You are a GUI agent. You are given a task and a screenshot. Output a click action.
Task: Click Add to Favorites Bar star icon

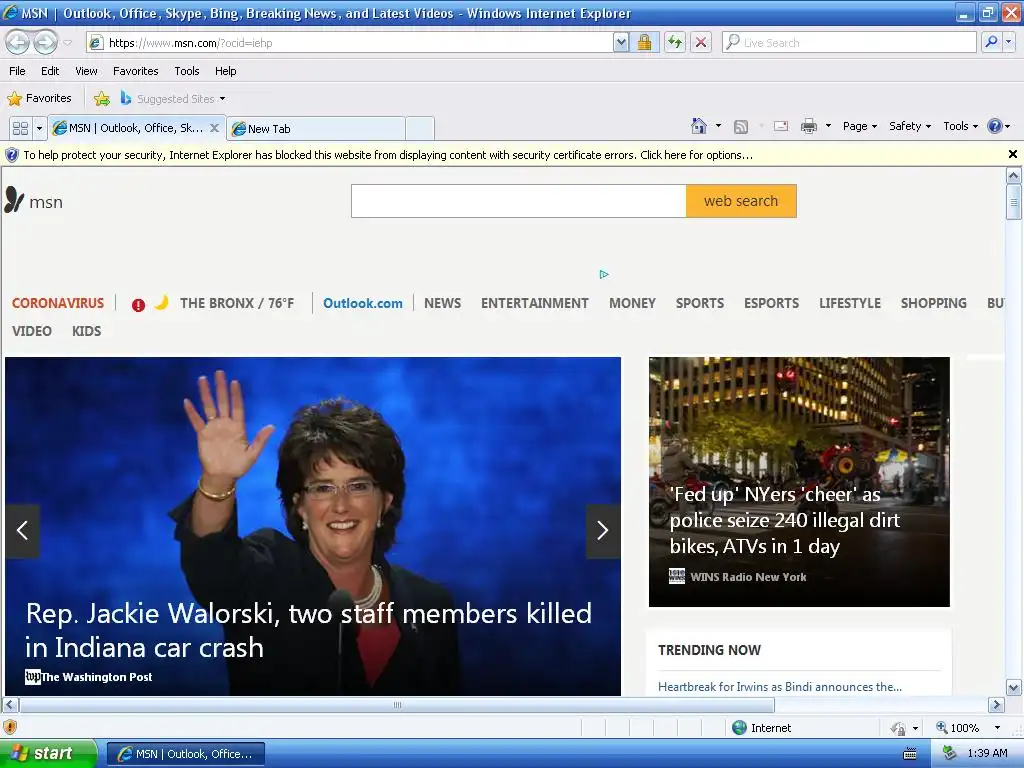click(x=101, y=99)
